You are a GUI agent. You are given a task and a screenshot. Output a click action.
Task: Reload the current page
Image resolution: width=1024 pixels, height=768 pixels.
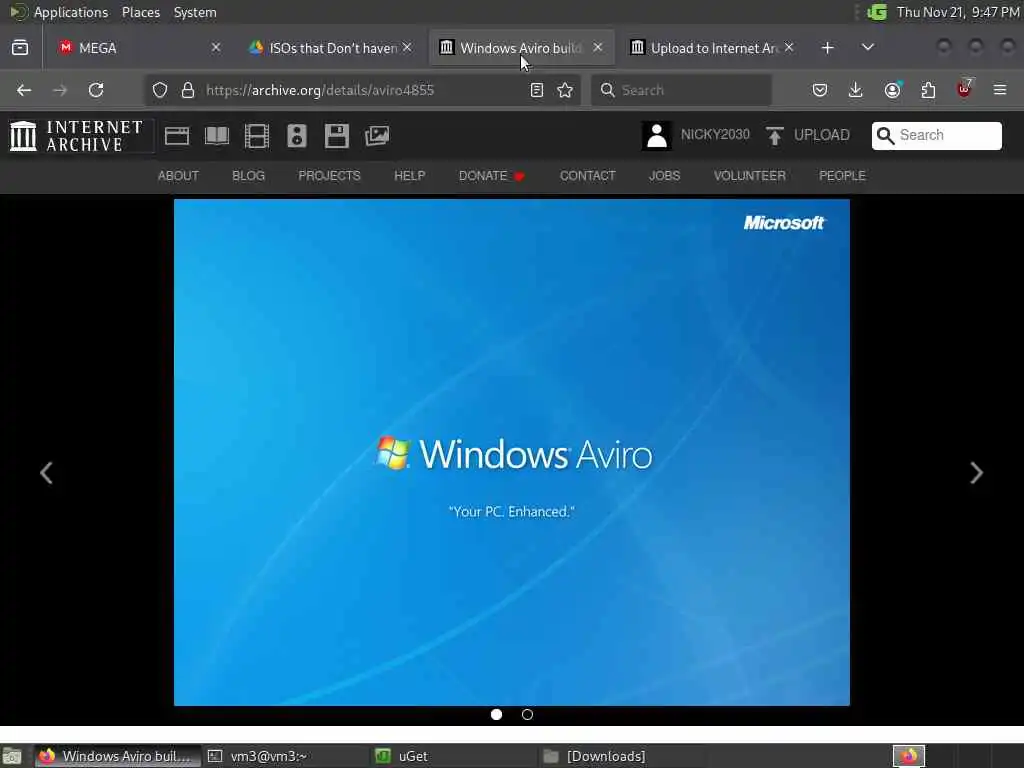click(96, 90)
